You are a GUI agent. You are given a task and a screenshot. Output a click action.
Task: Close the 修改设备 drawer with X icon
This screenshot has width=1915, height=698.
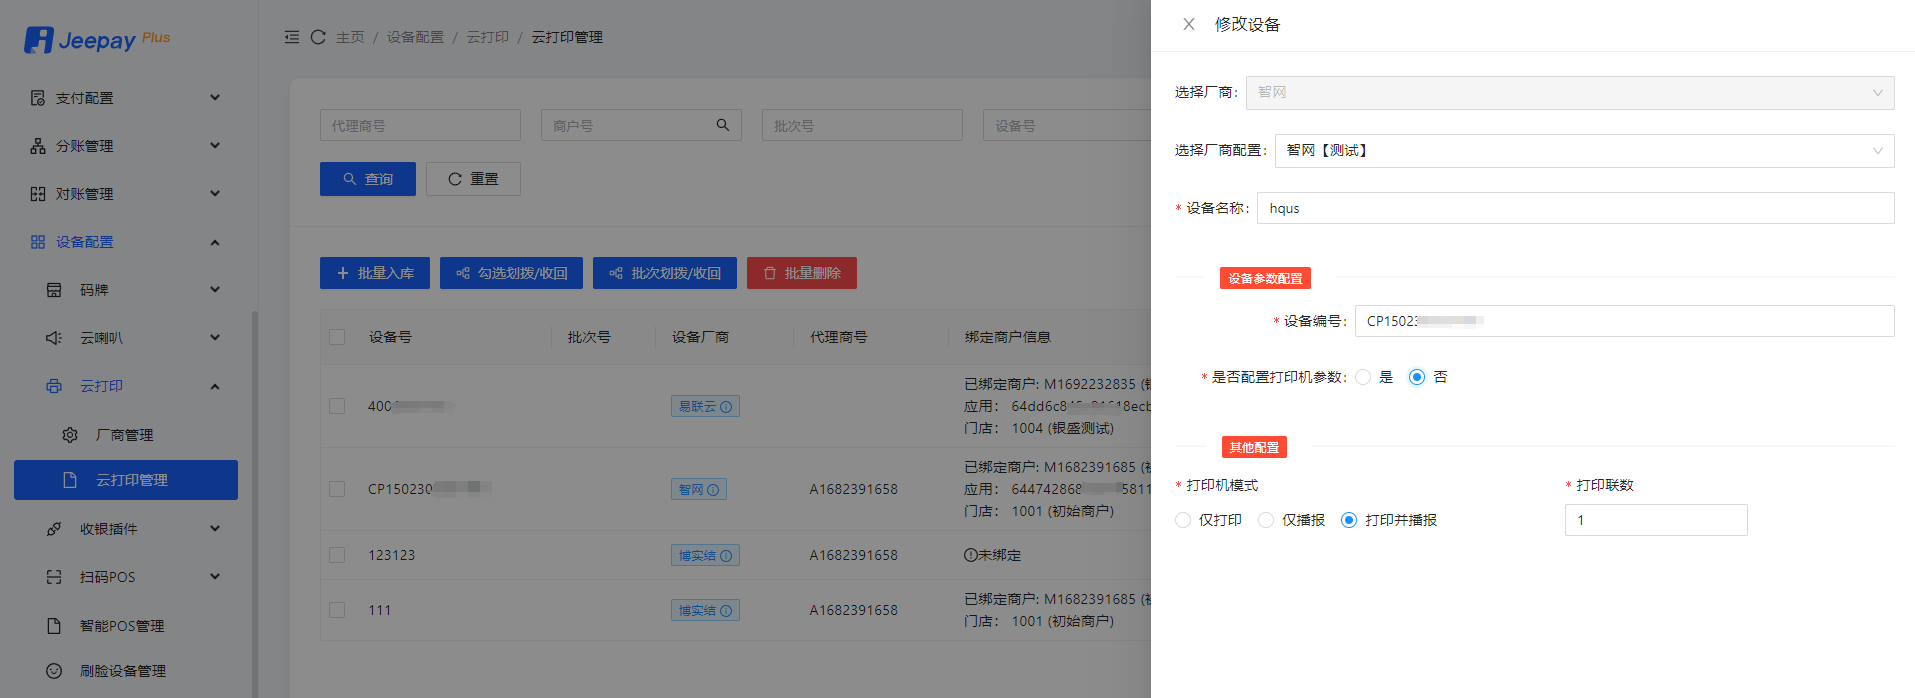click(1188, 24)
